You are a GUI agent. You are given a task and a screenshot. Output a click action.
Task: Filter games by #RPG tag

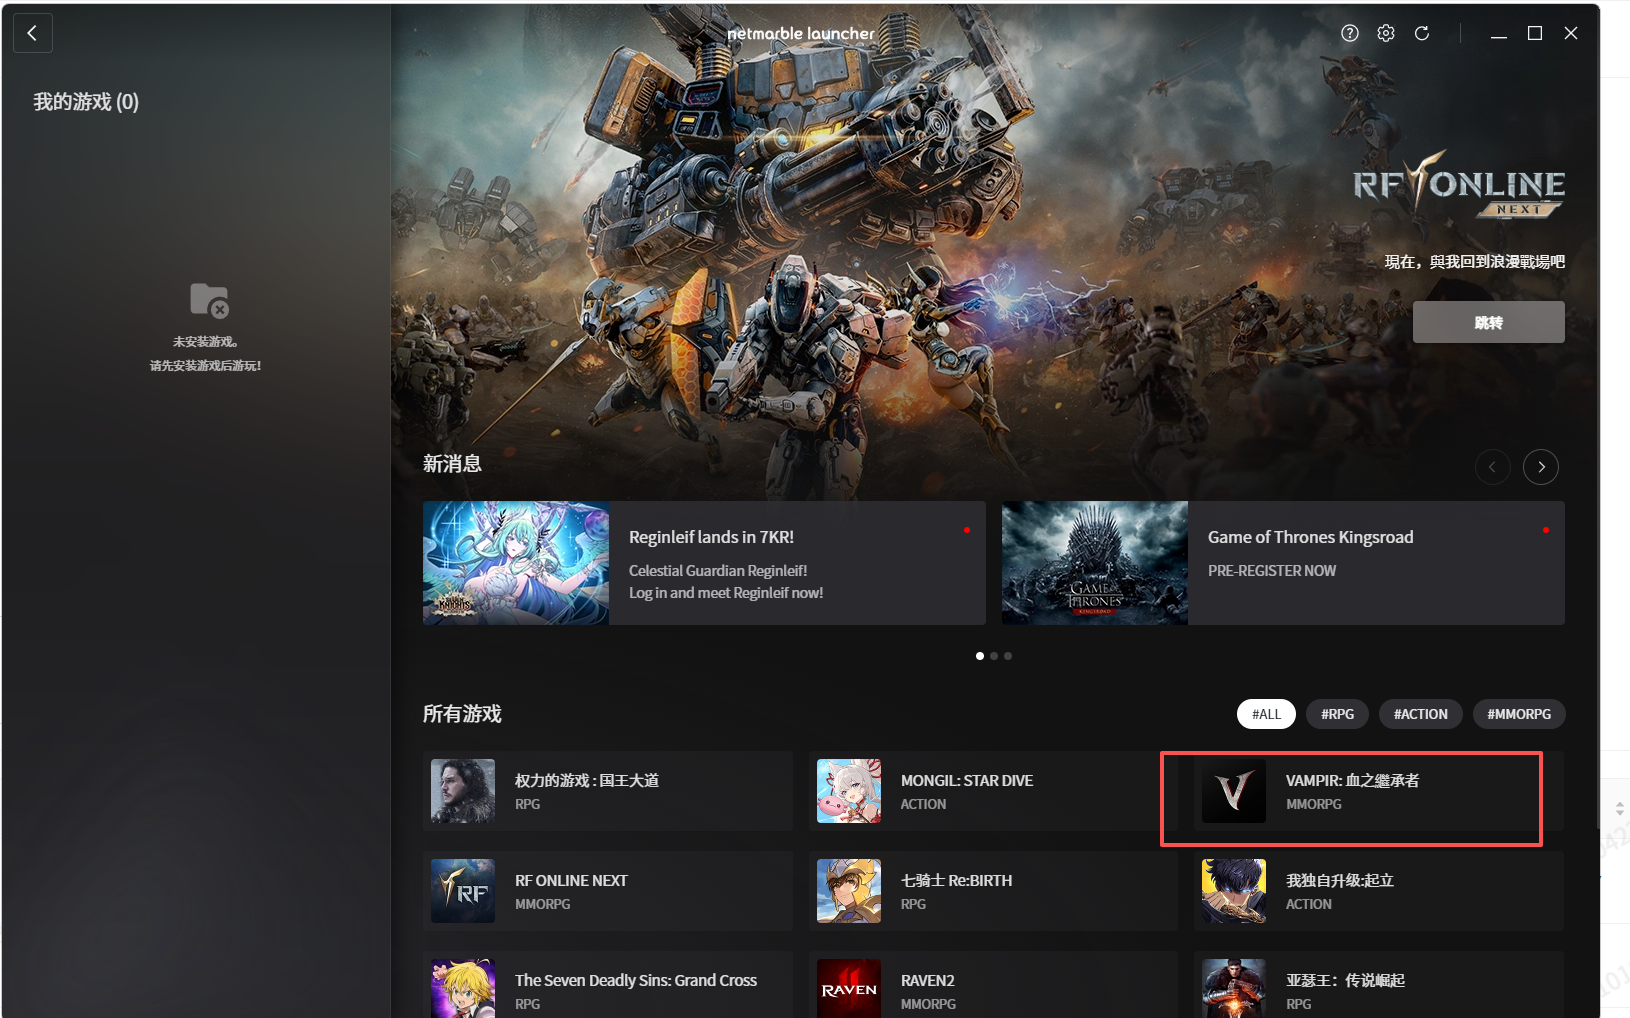click(x=1337, y=714)
